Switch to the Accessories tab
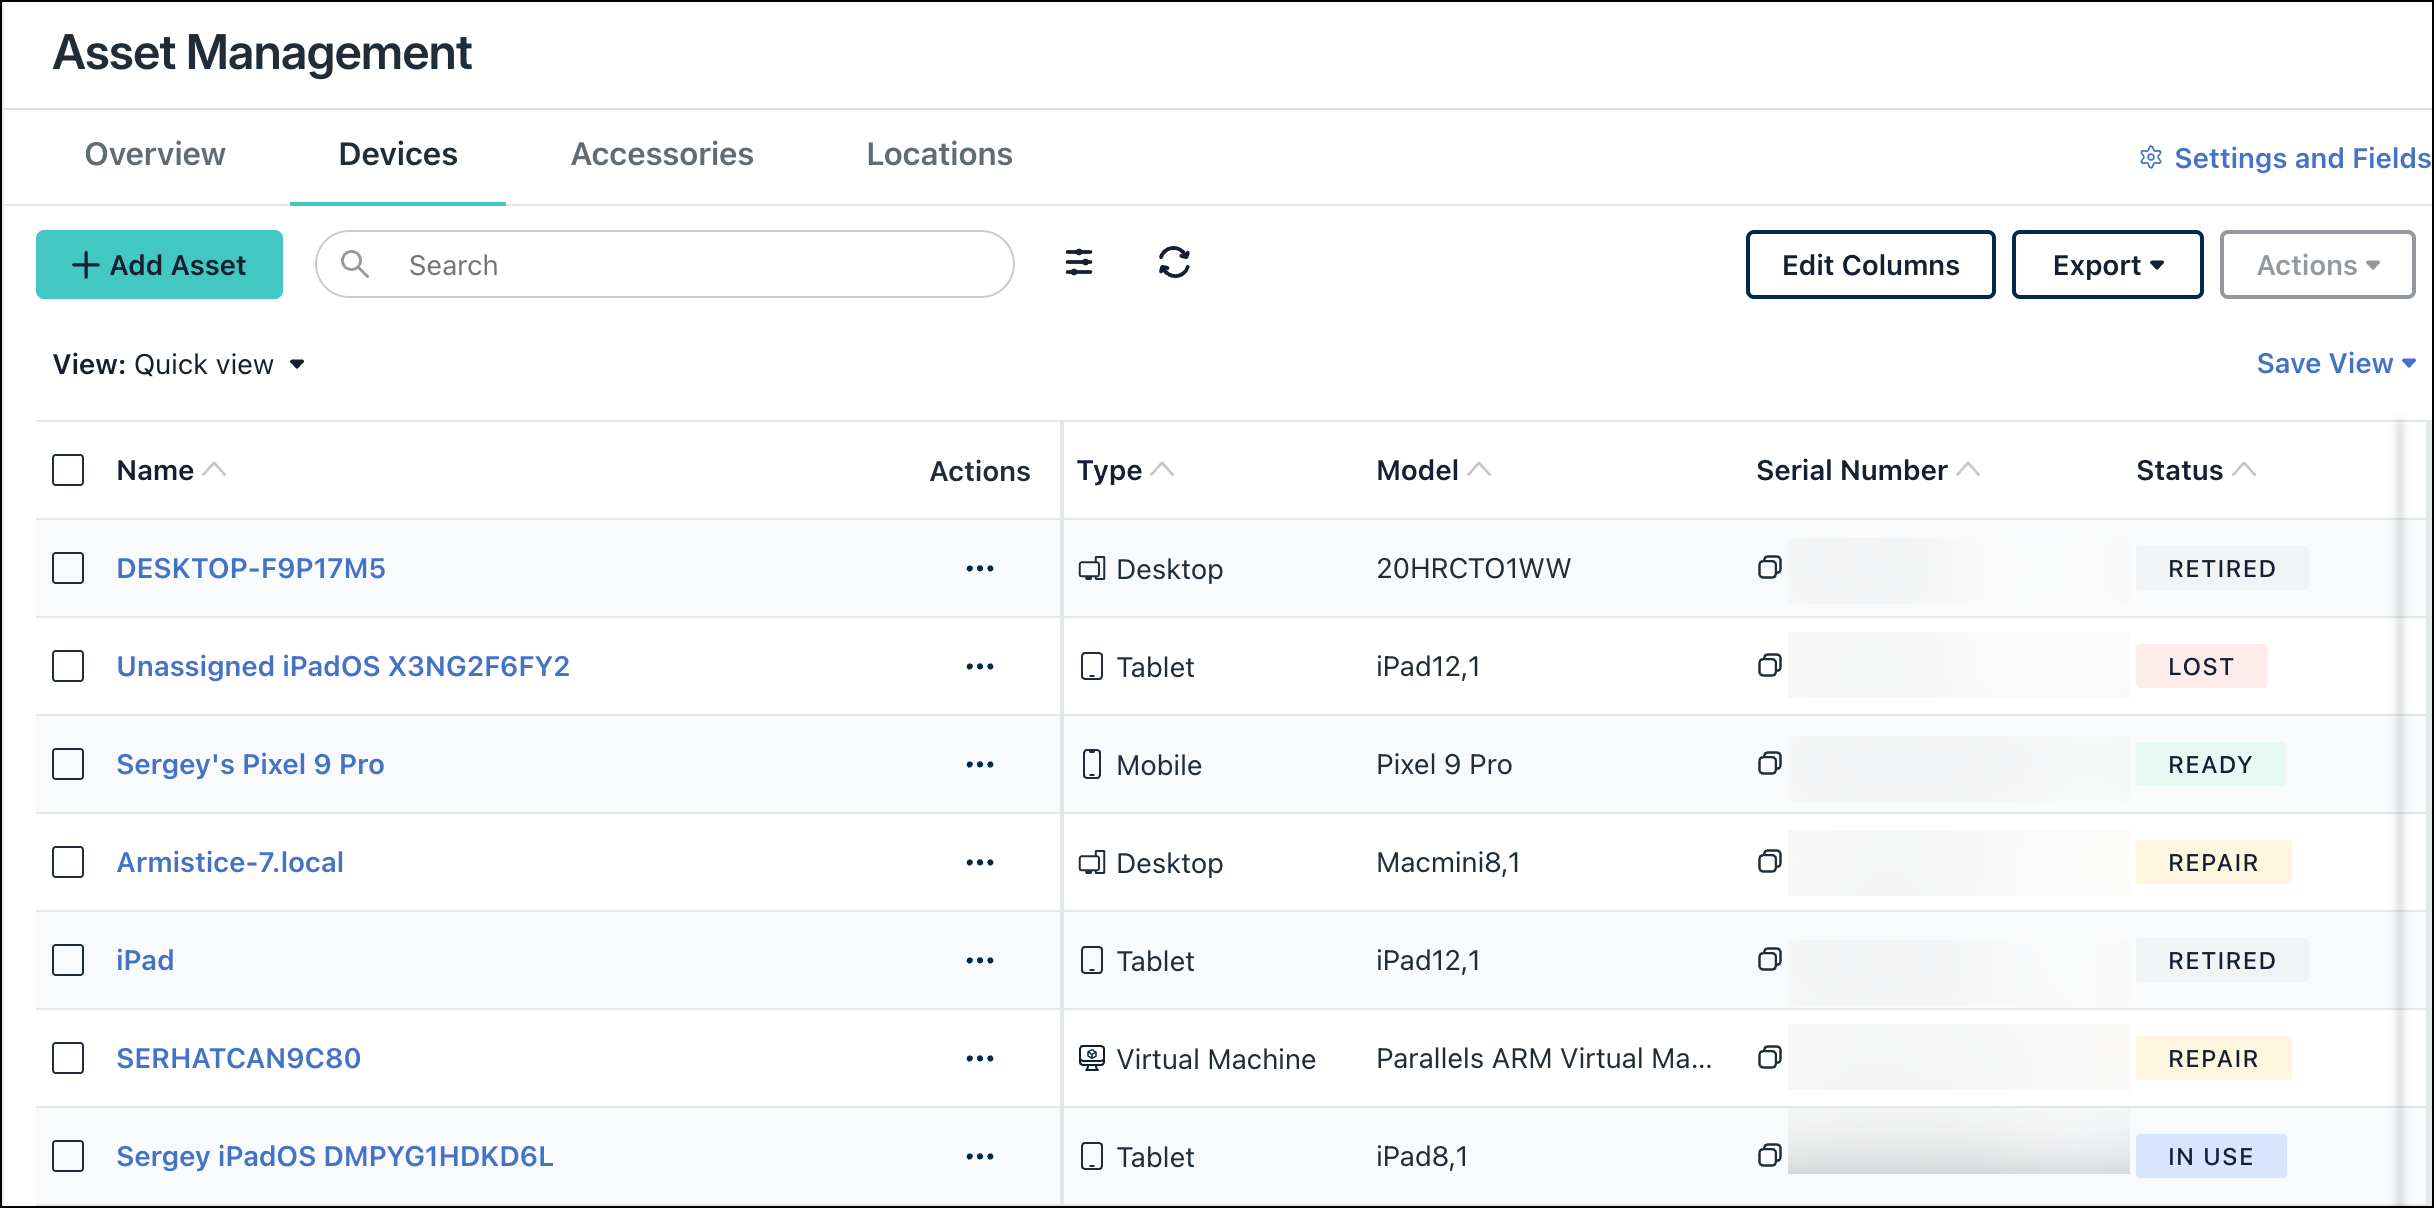The image size is (2434, 1208). click(x=661, y=154)
